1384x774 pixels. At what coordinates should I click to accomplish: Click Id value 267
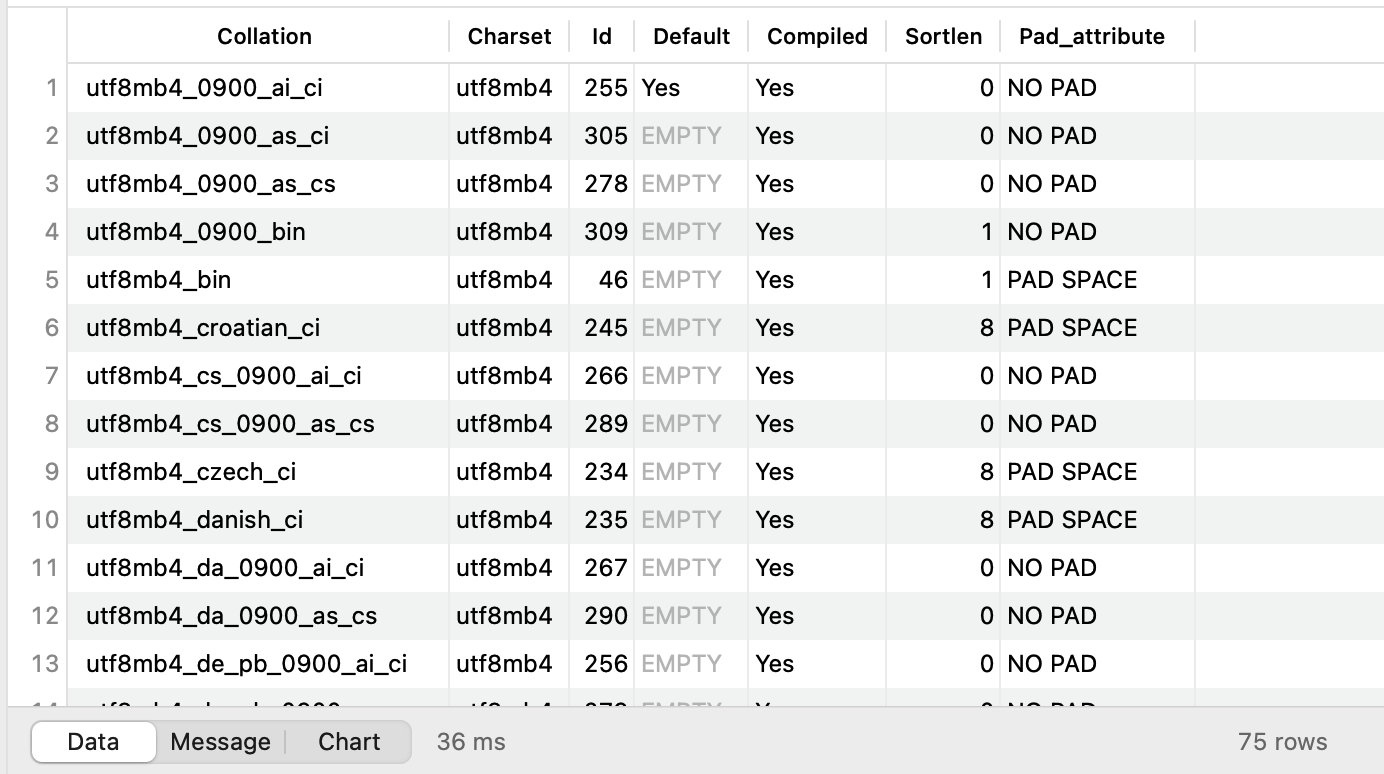606,568
